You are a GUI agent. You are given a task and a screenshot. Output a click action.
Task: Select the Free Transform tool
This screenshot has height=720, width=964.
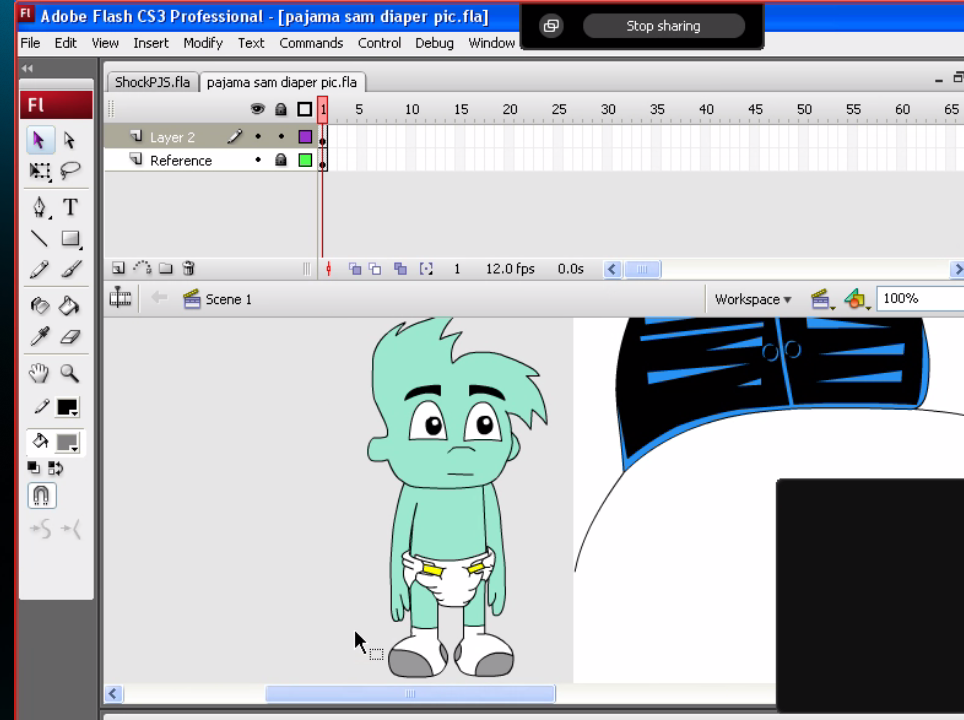tap(39, 170)
